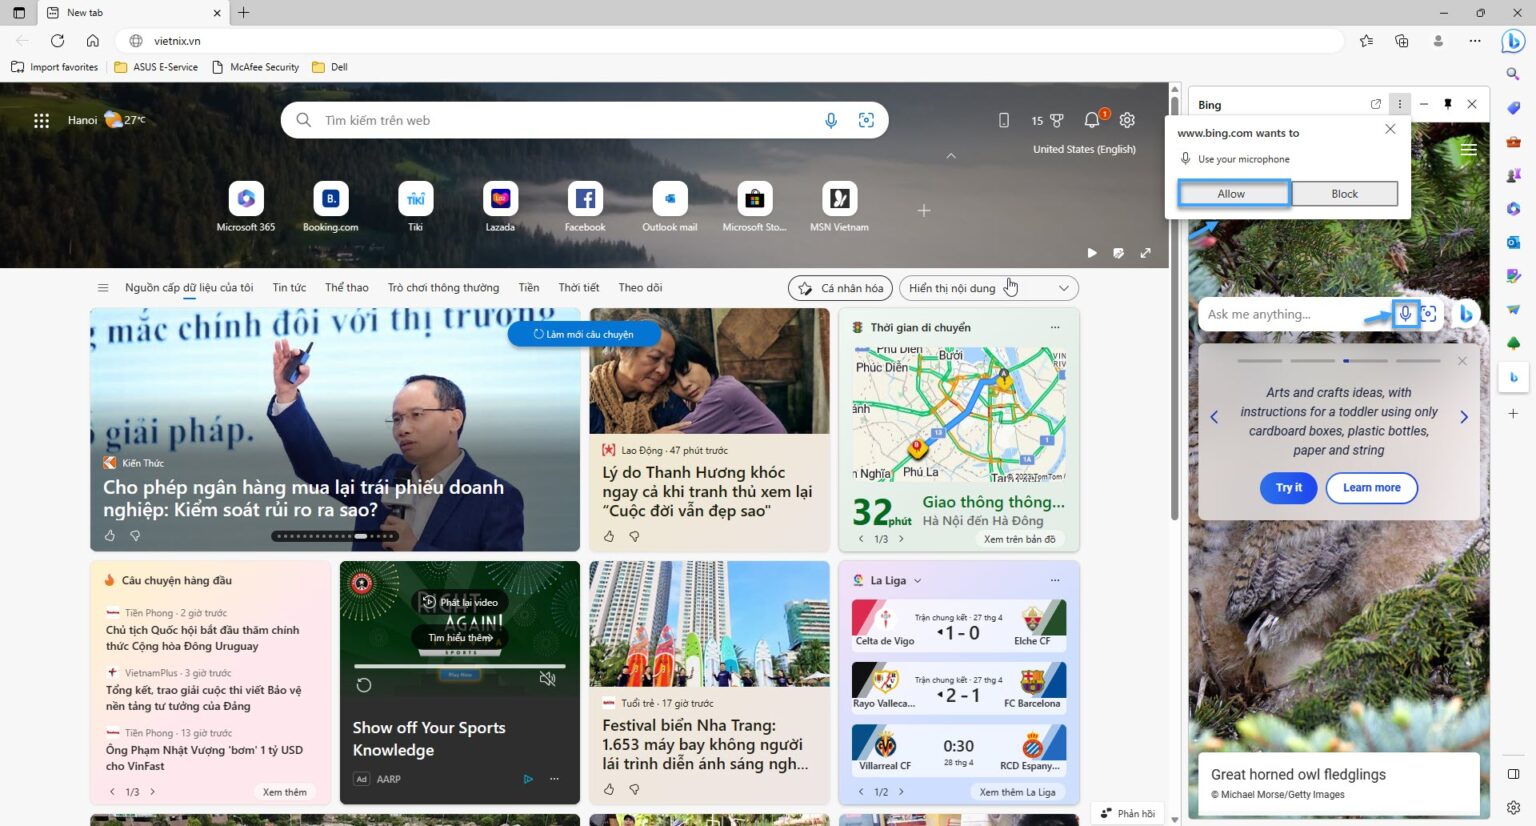Open Outlook from the Edge sidebar
The width and height of the screenshot is (1536, 826).
pyautogui.click(x=1513, y=243)
